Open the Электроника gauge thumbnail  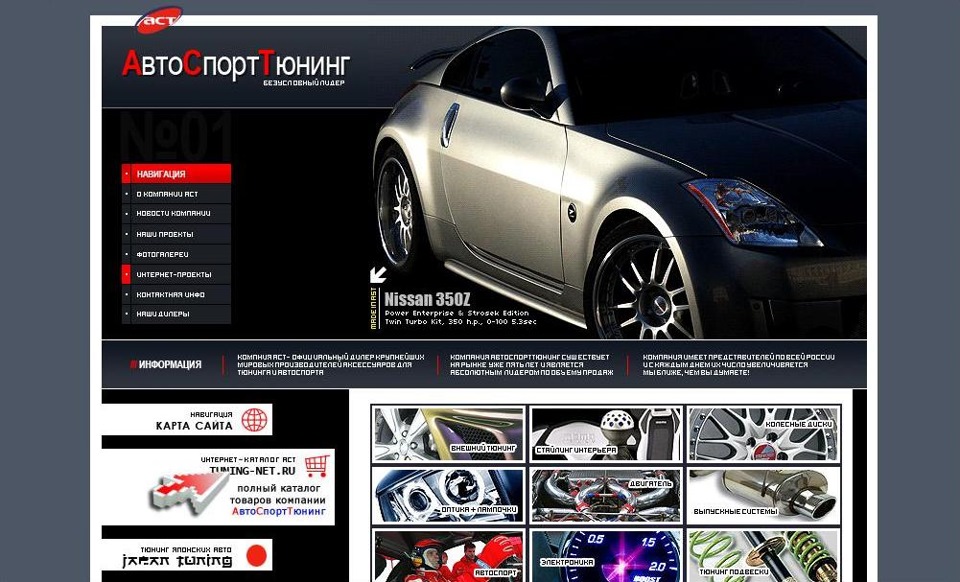tap(606, 556)
